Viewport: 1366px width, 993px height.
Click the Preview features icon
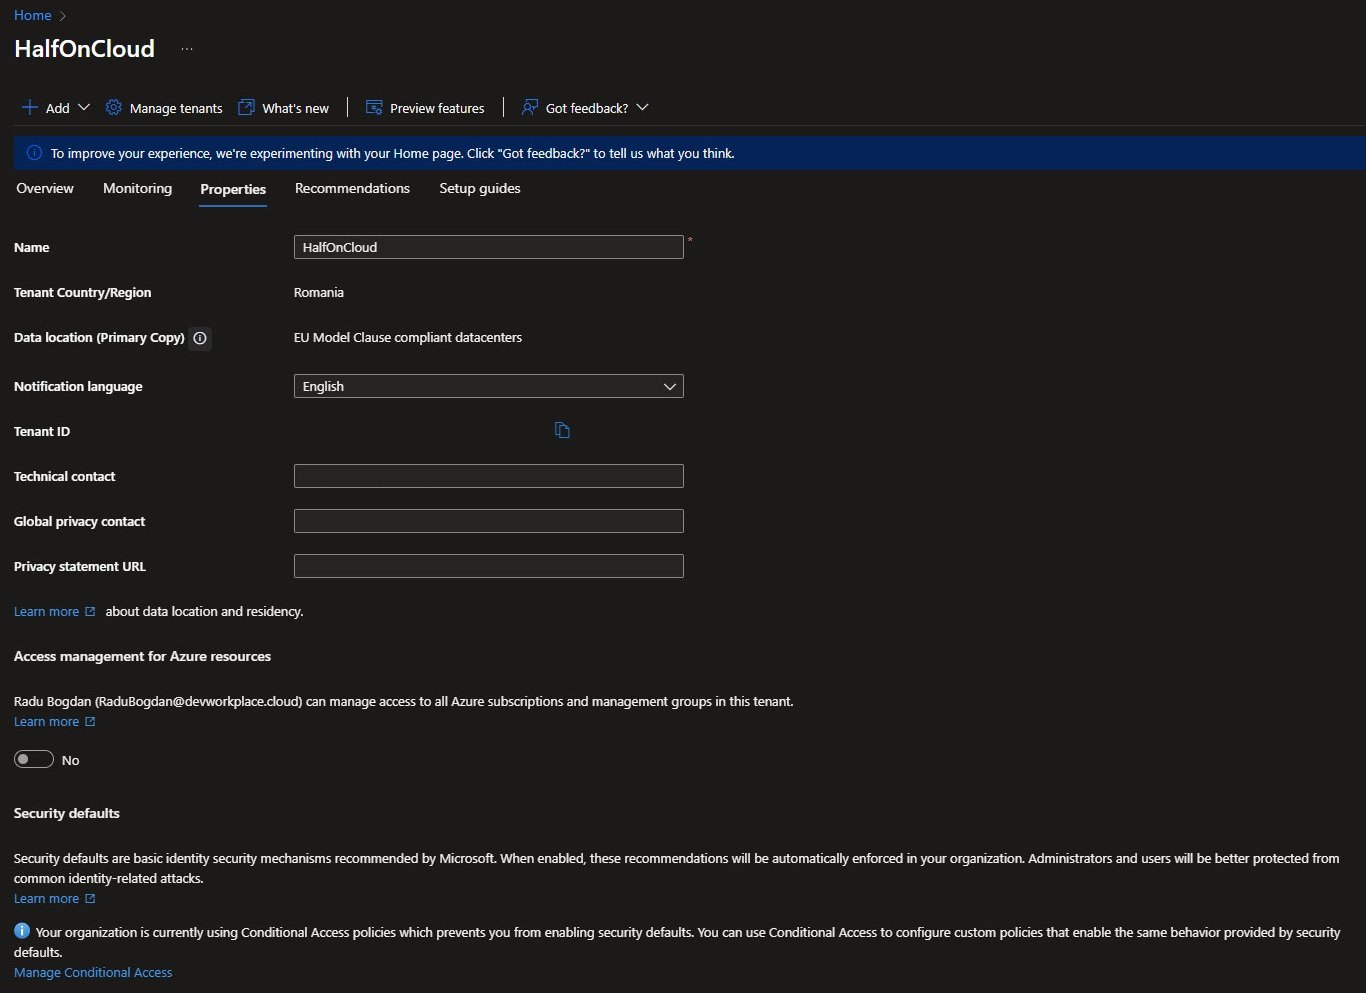[x=374, y=108]
